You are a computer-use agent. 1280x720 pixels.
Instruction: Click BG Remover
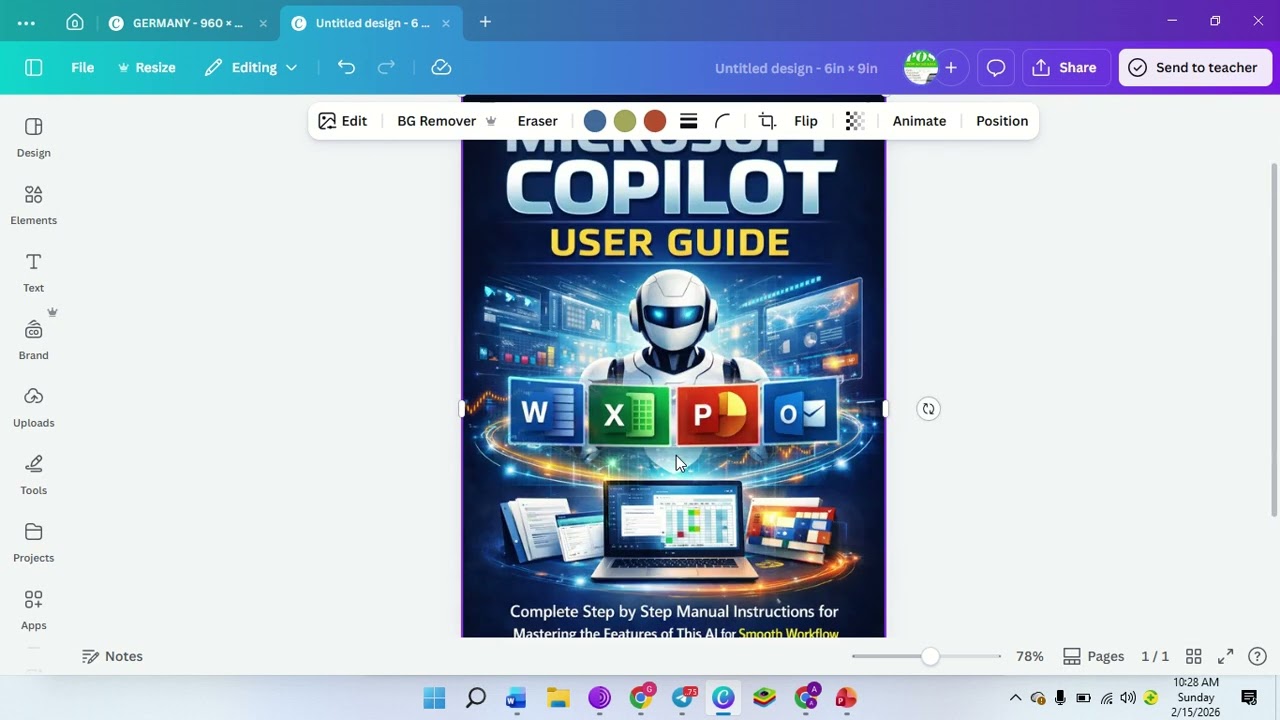click(446, 121)
